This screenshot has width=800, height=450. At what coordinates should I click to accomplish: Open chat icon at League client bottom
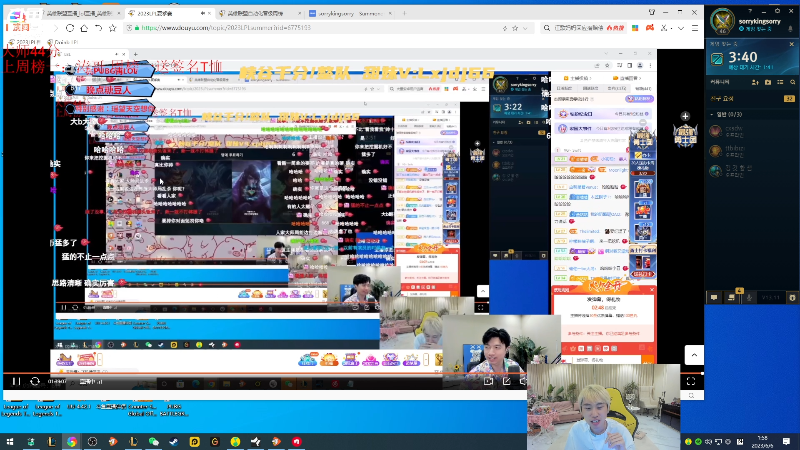[714, 297]
